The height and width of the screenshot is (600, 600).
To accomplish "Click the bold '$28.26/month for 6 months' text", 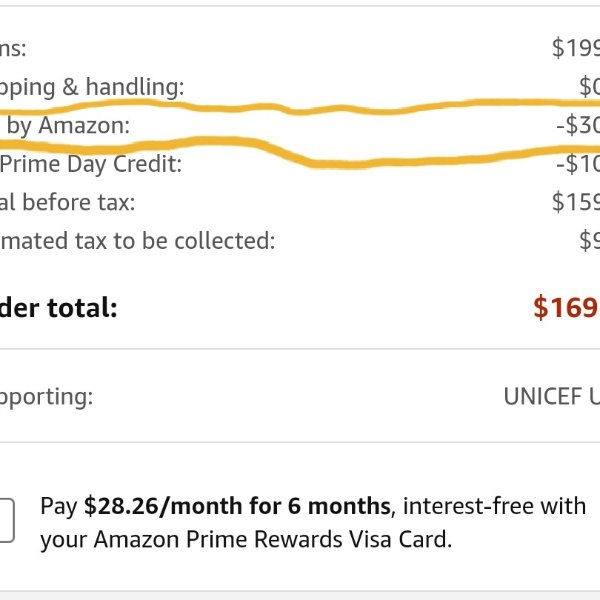I will point(237,506).
